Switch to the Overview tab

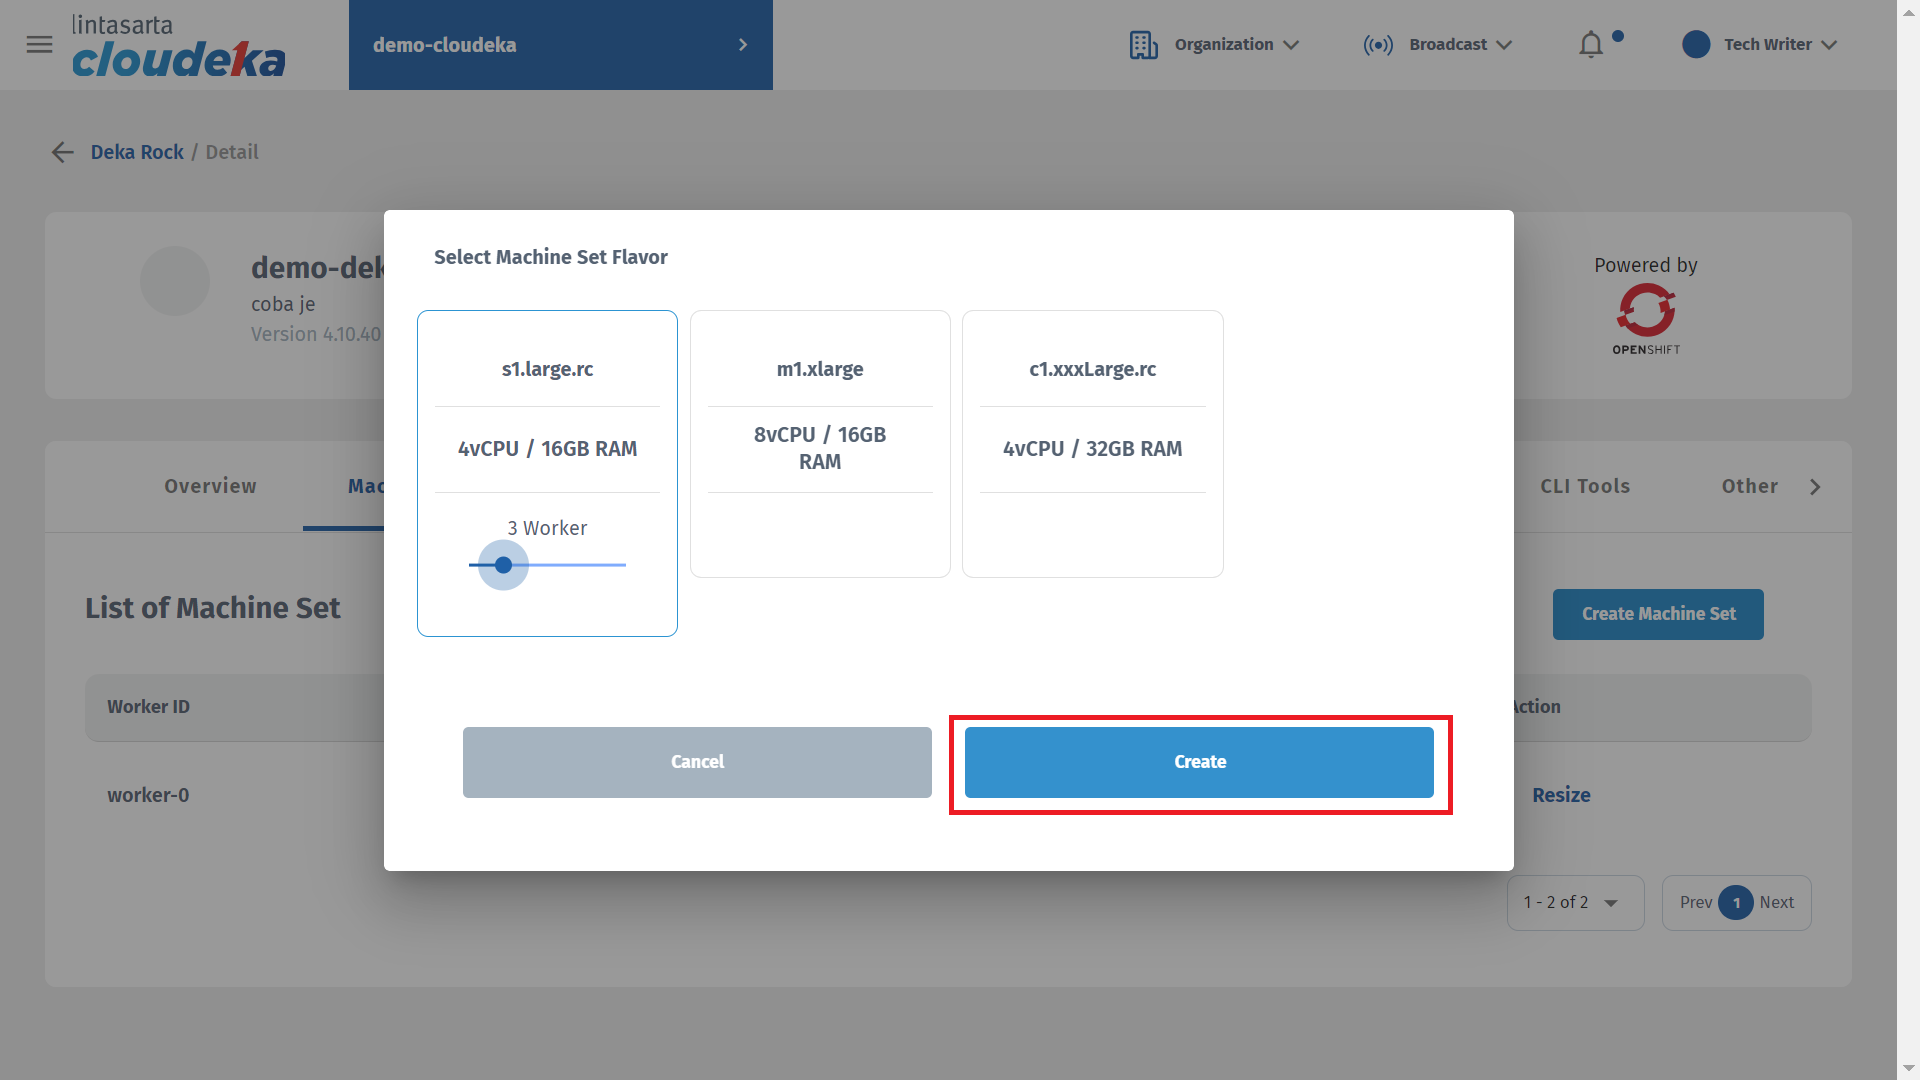click(x=210, y=486)
